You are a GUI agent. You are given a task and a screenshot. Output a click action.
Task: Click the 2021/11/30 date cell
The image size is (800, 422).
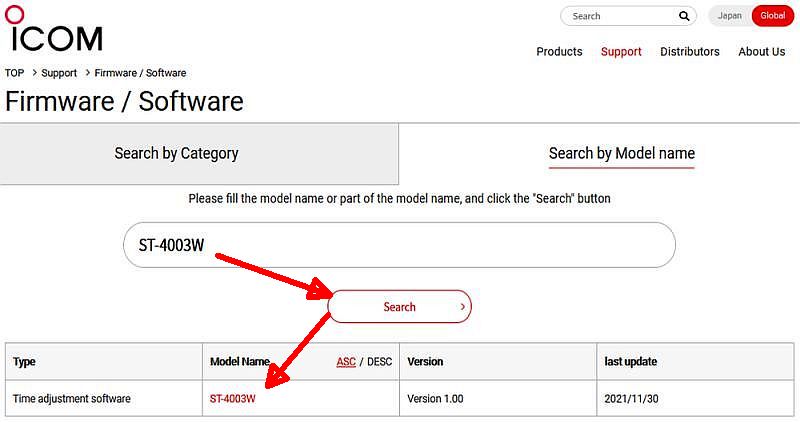pyautogui.click(x=695, y=399)
